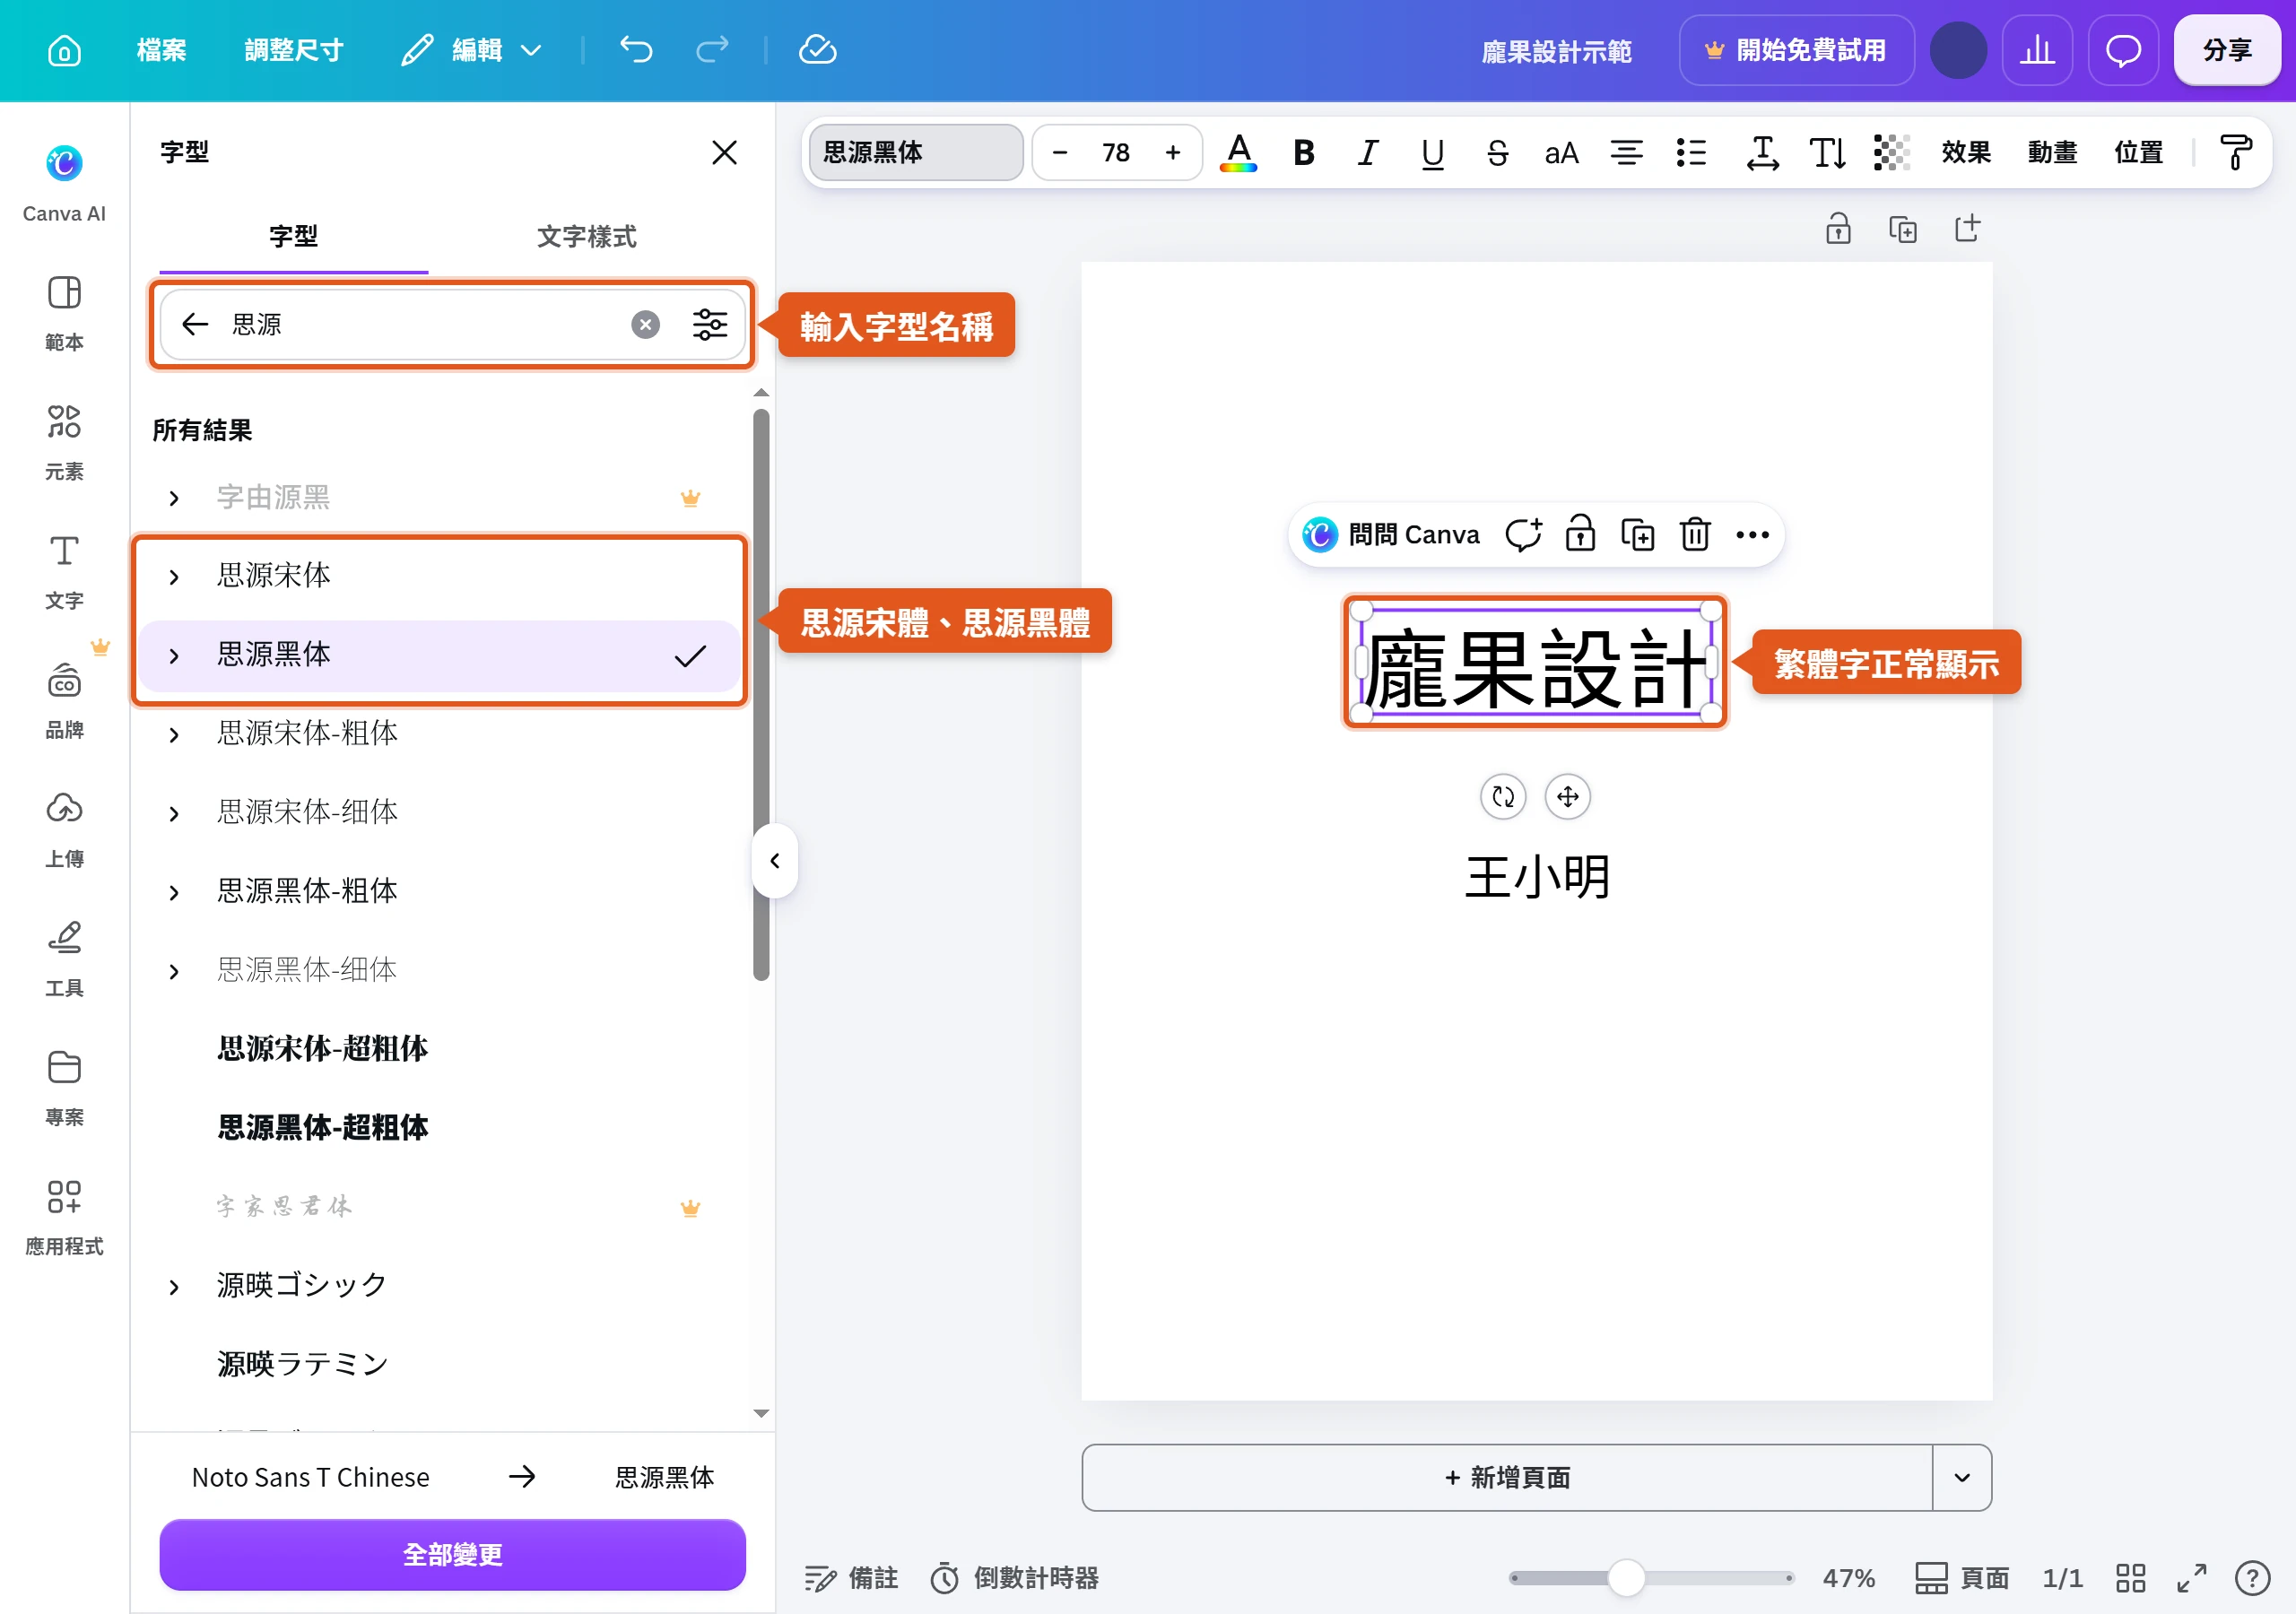Open the add-page options dropdown arrow
This screenshot has width=2296, height=1614.
click(x=1961, y=1477)
